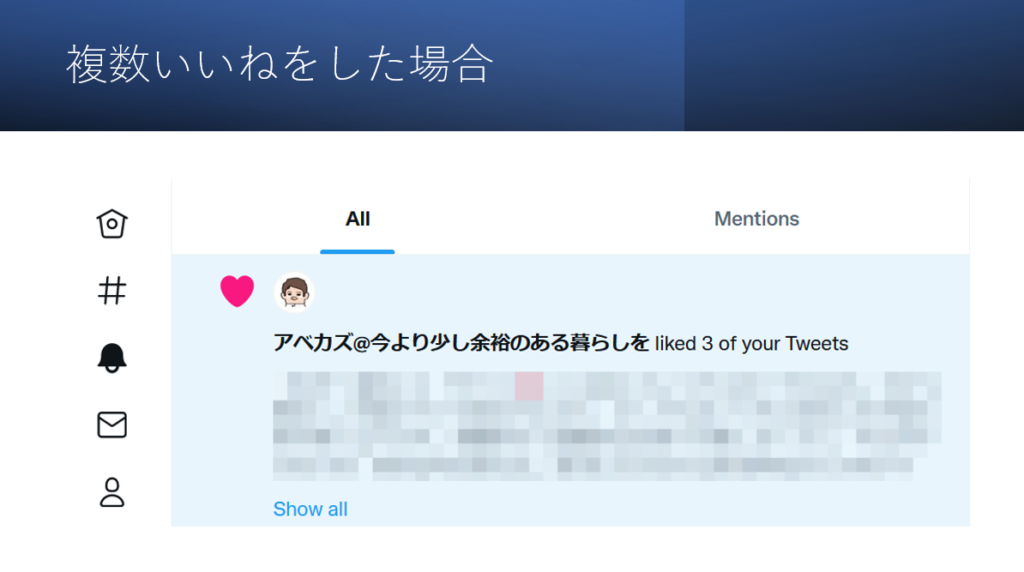Image resolution: width=1024 pixels, height=572 pixels.
Task: Switch to the Mentions tab
Action: pyautogui.click(x=757, y=219)
